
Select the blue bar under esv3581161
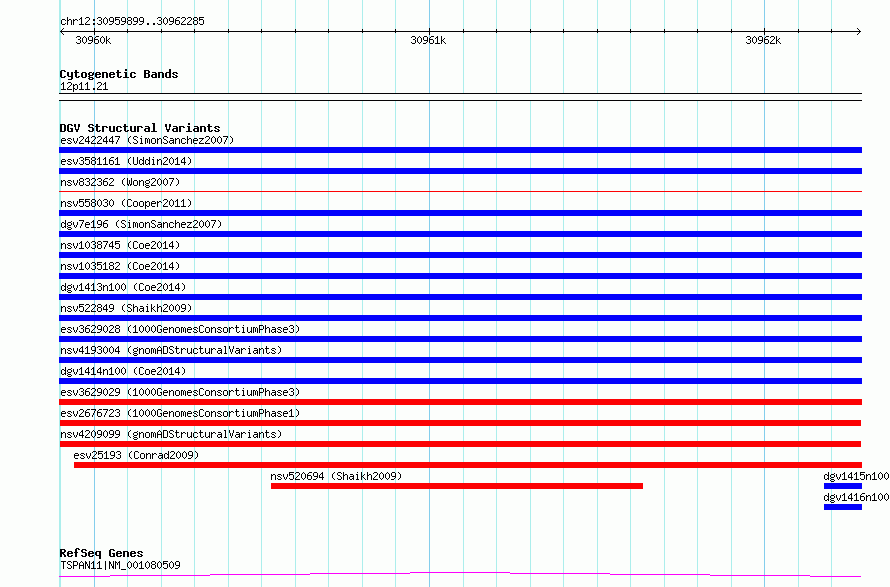coord(460,171)
